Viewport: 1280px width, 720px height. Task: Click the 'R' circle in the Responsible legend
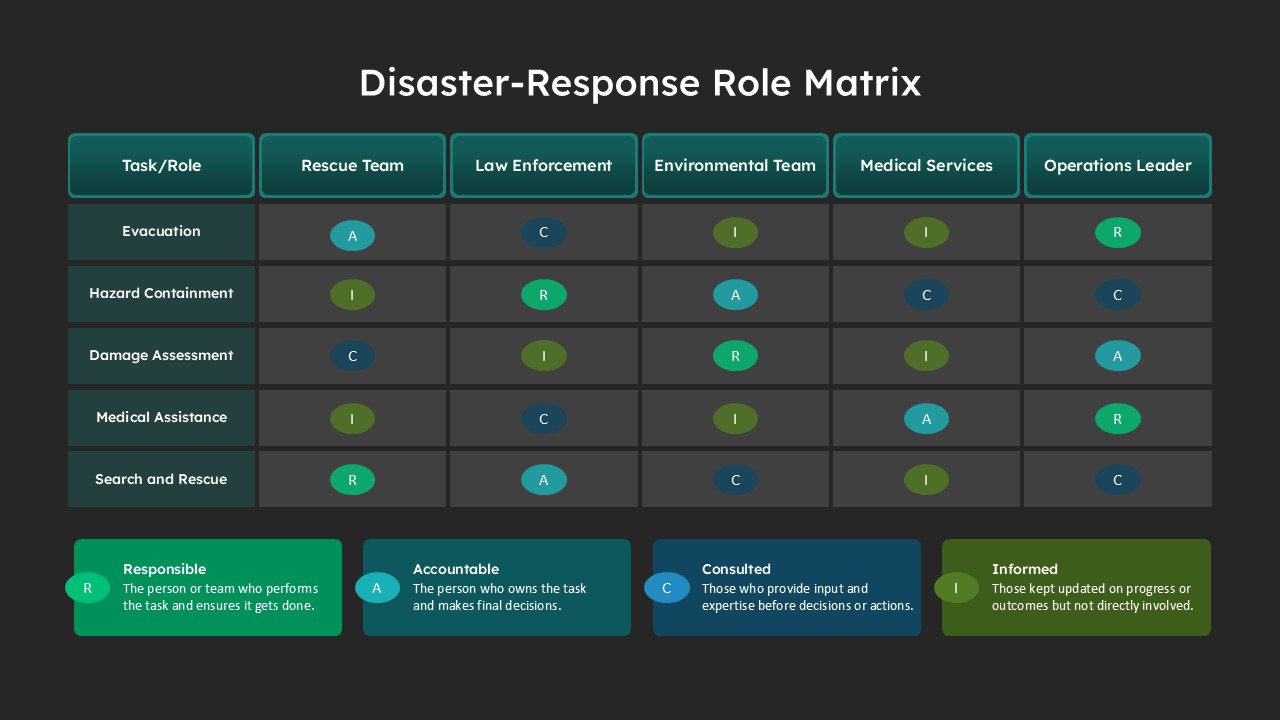coord(87,588)
